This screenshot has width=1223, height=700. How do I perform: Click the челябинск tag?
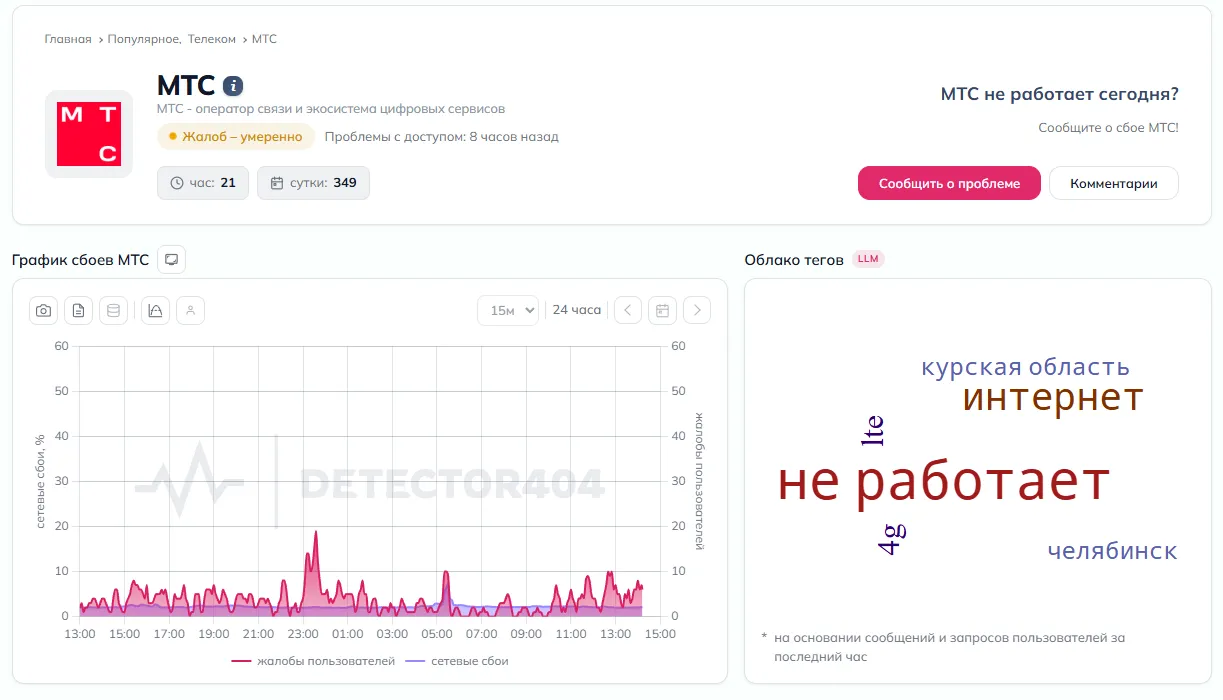pos(1113,551)
